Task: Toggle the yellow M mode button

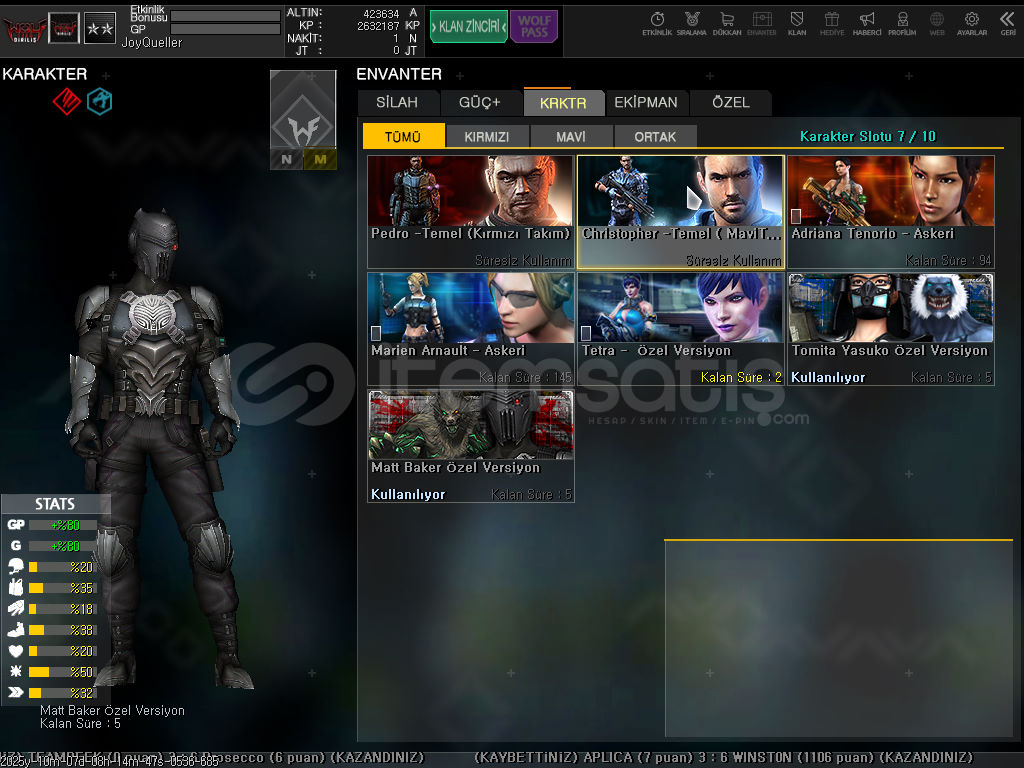Action: pyautogui.click(x=320, y=159)
